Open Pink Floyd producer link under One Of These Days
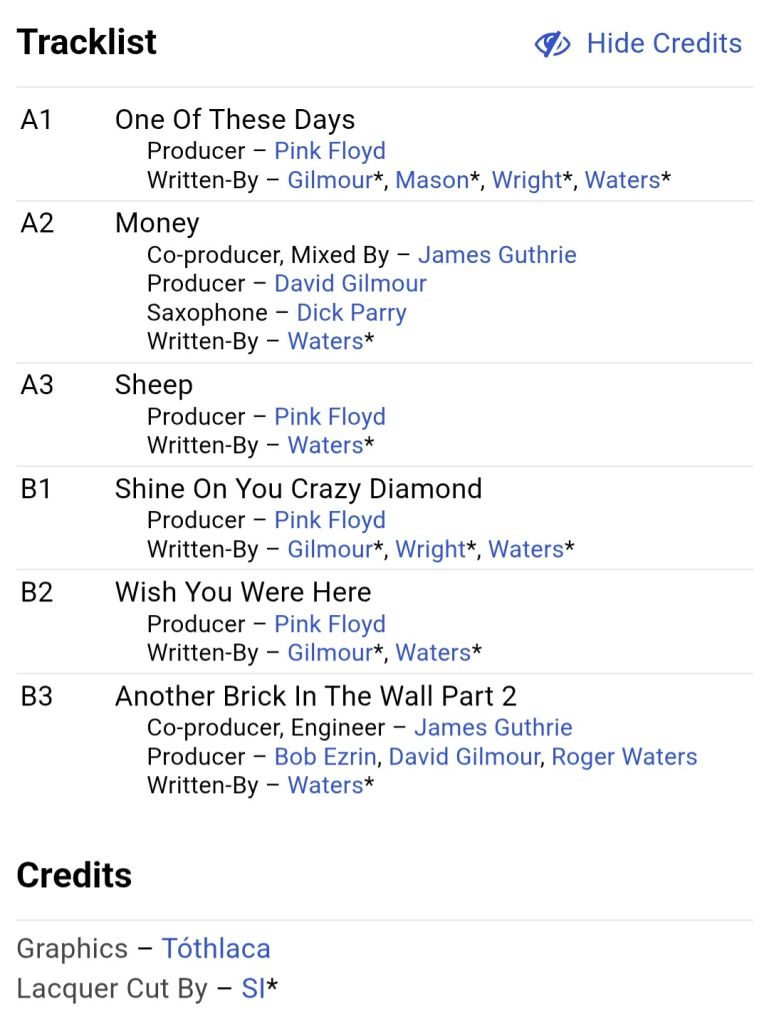Image resolution: width=769 pixels, height=1024 pixels. point(330,151)
